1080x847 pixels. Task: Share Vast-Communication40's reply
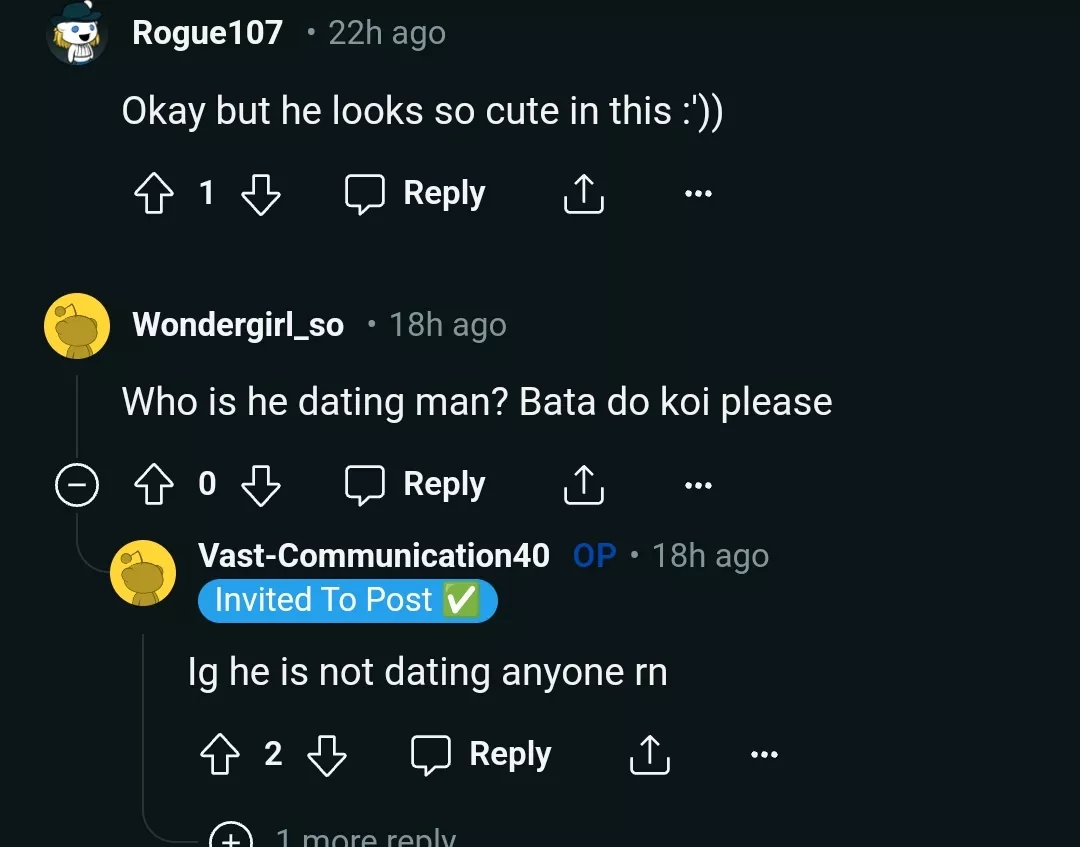pyautogui.click(x=649, y=755)
